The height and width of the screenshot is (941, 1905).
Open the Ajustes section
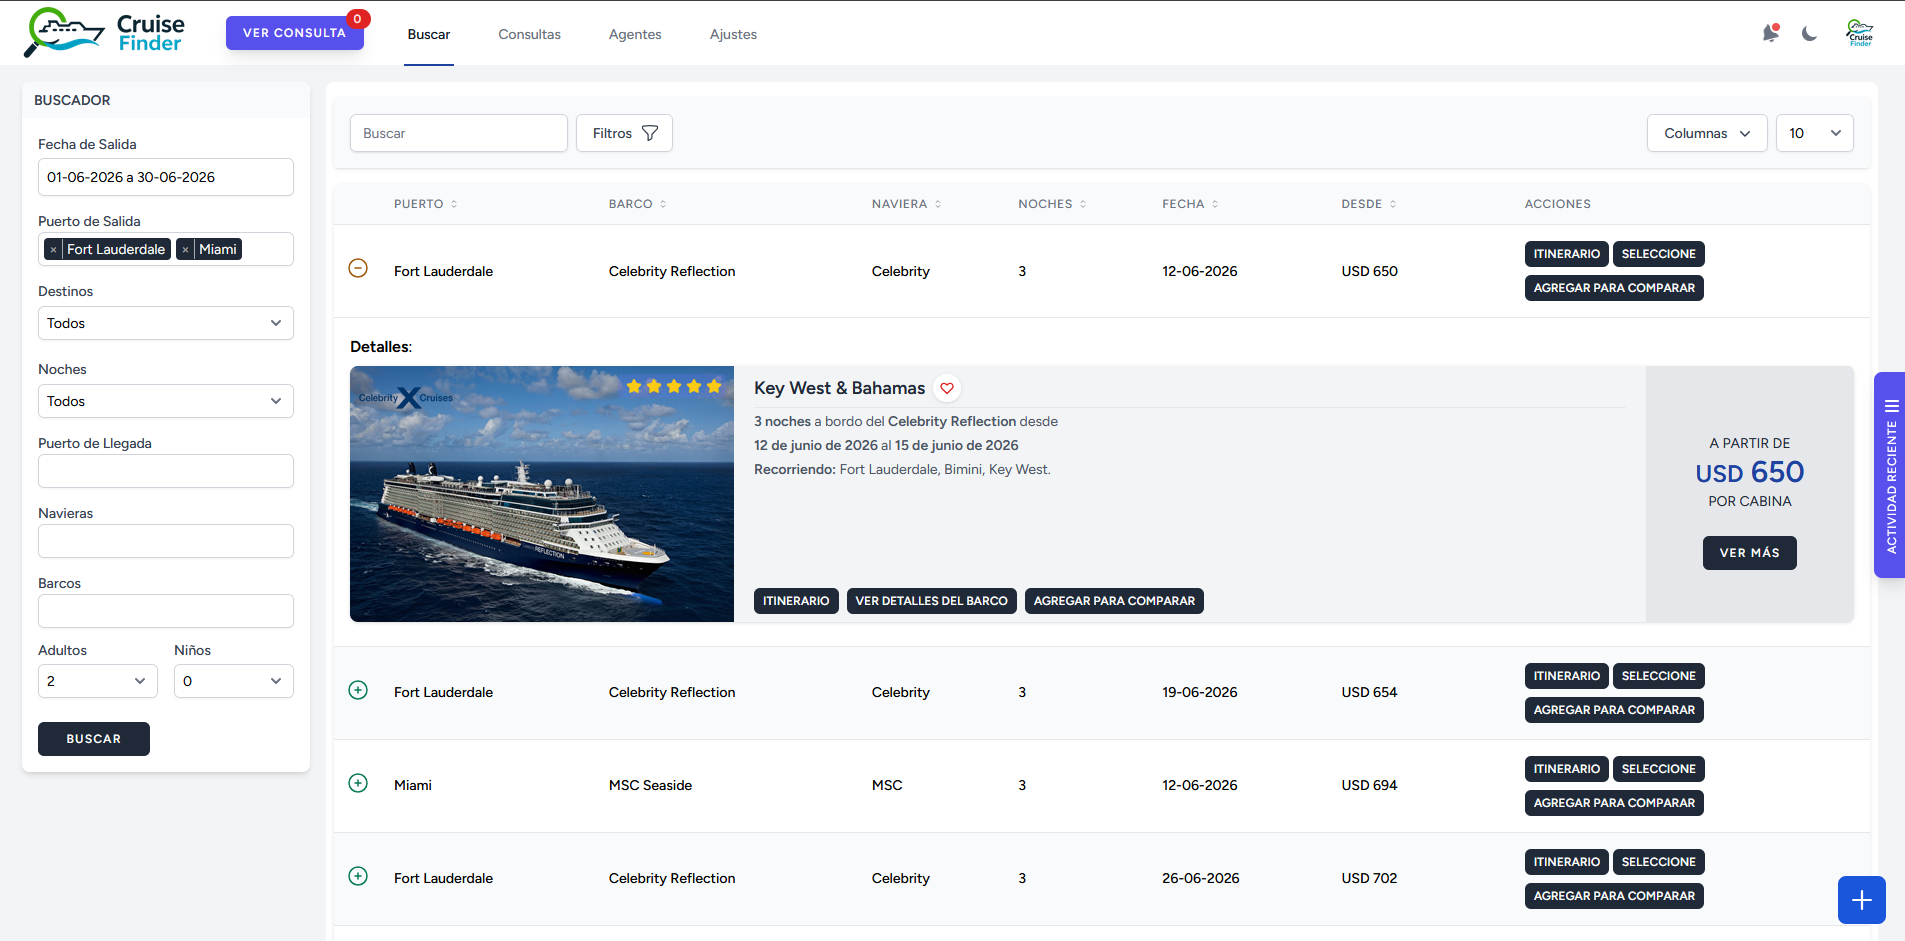732,34
